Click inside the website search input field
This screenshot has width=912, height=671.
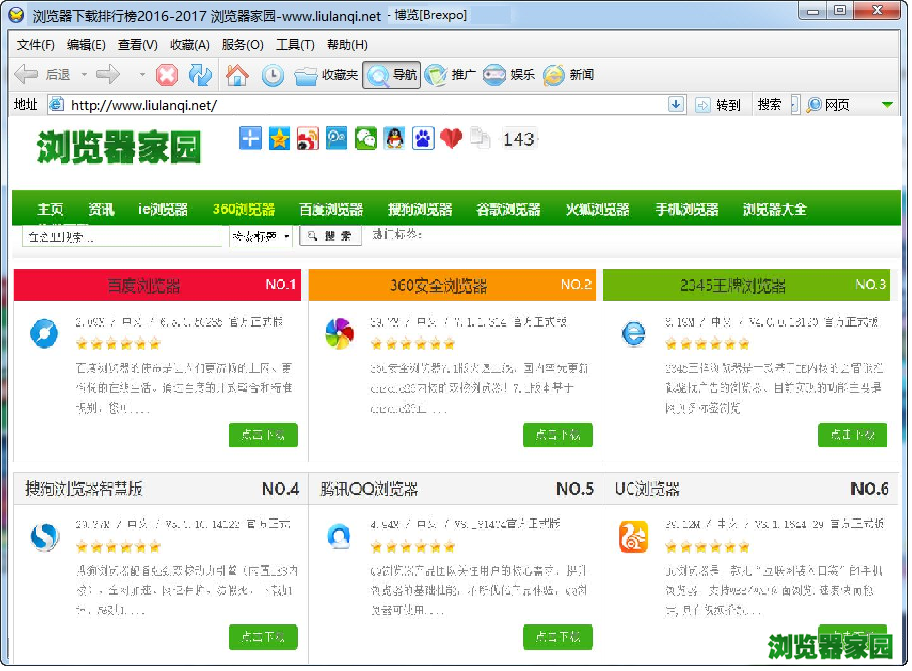coord(122,237)
